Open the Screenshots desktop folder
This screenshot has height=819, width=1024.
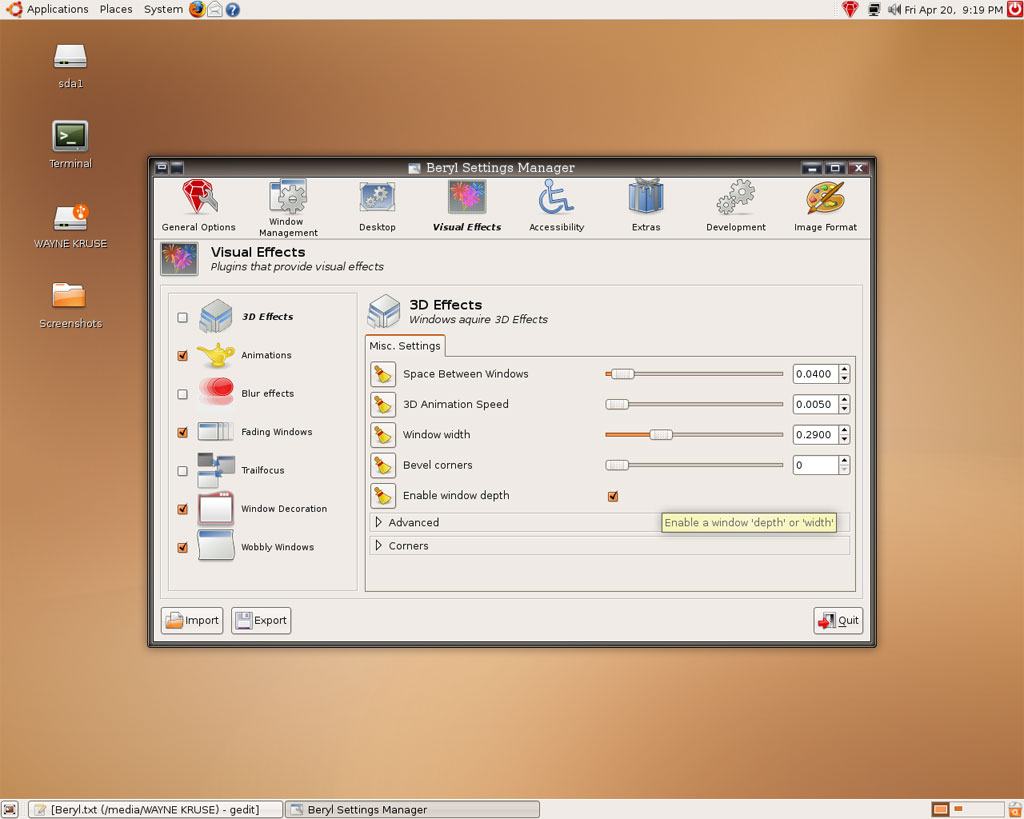pos(71,305)
